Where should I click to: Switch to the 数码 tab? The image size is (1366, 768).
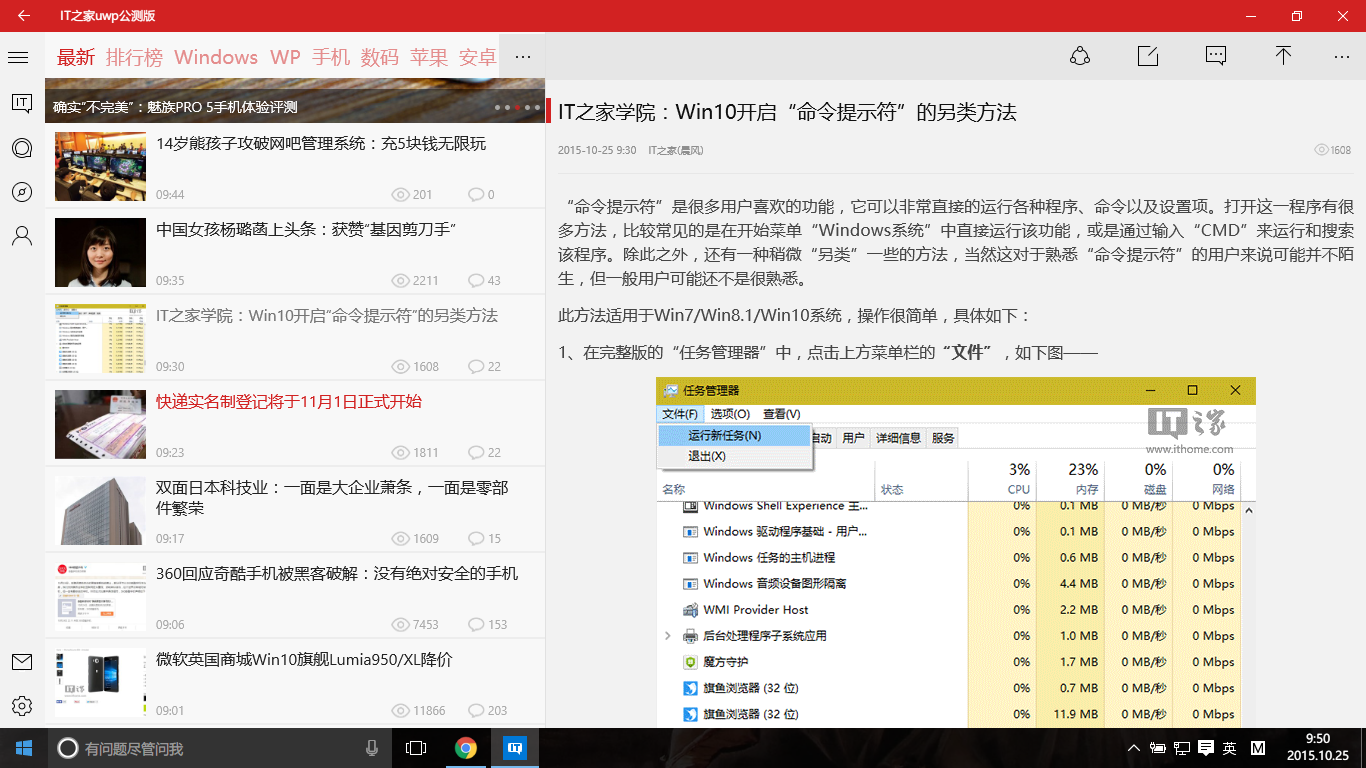pyautogui.click(x=380, y=57)
